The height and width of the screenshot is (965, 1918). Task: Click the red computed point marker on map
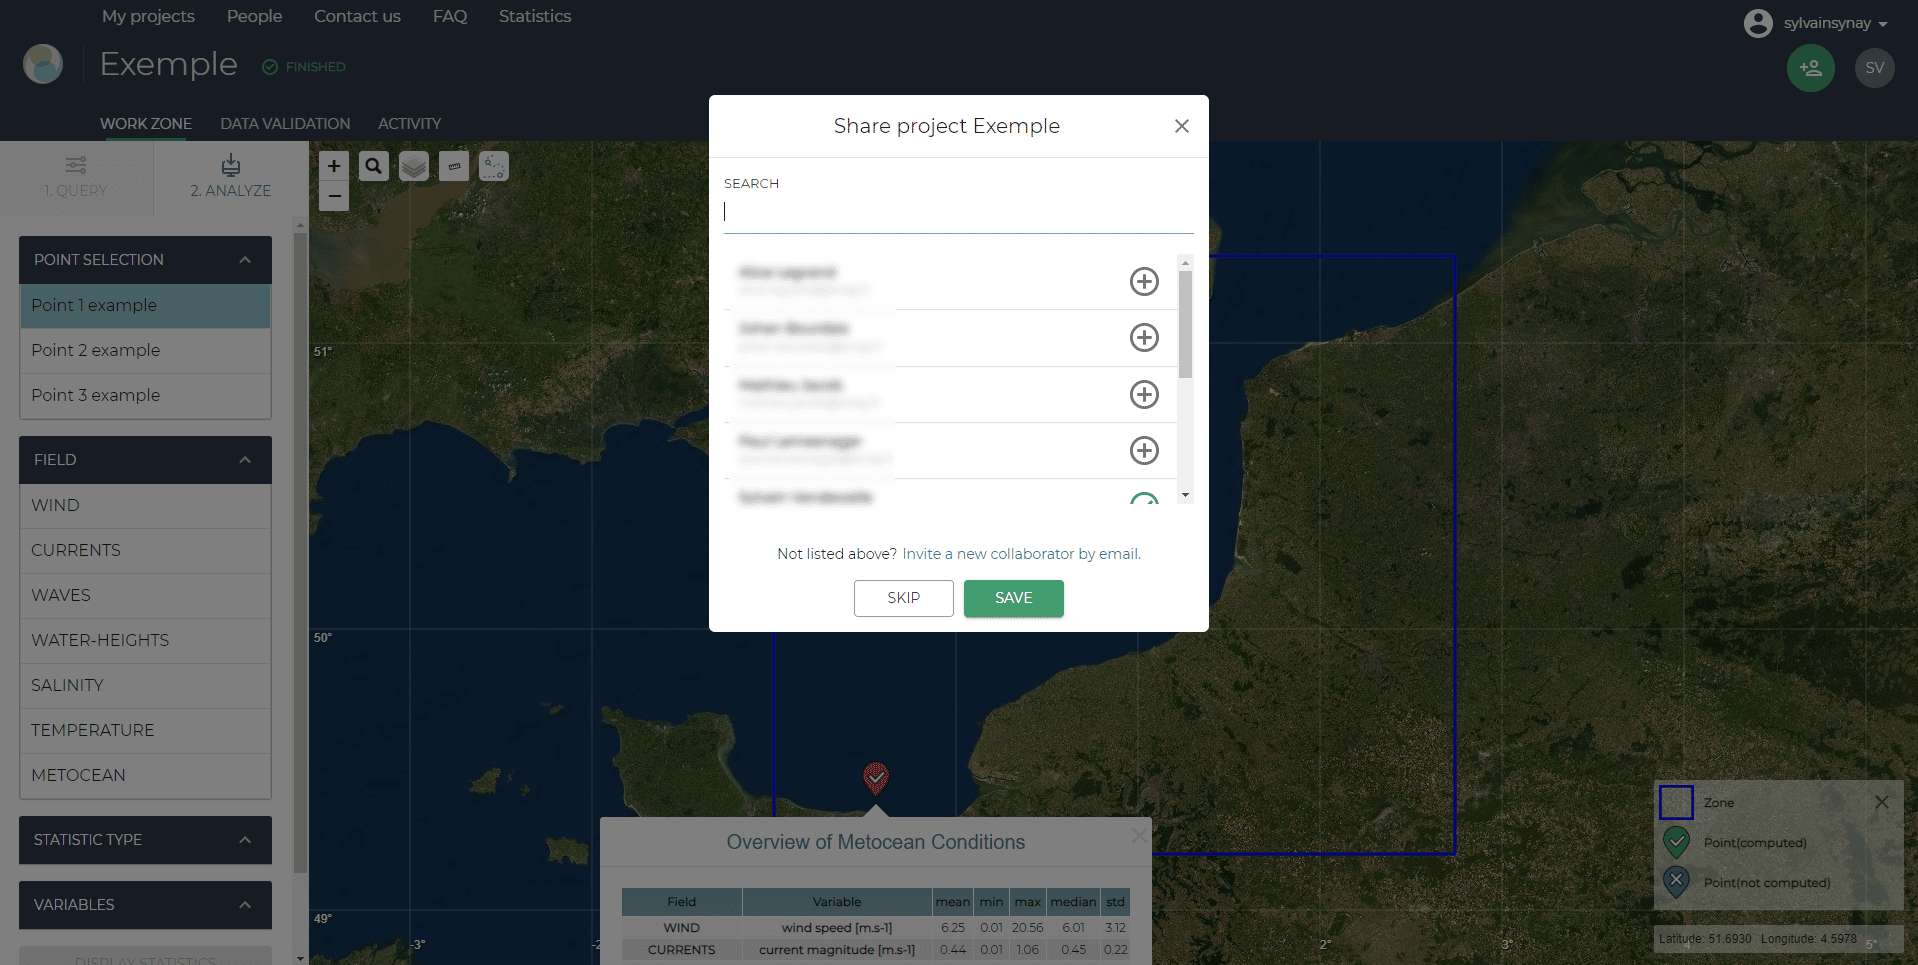(876, 778)
